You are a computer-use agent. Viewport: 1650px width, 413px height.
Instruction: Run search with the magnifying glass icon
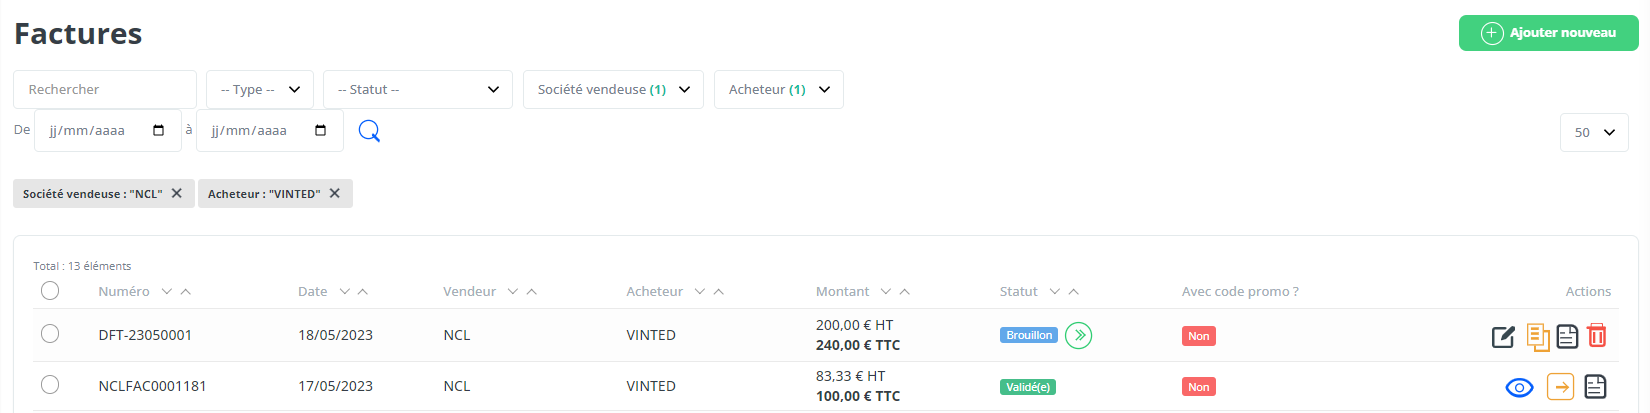[369, 131]
